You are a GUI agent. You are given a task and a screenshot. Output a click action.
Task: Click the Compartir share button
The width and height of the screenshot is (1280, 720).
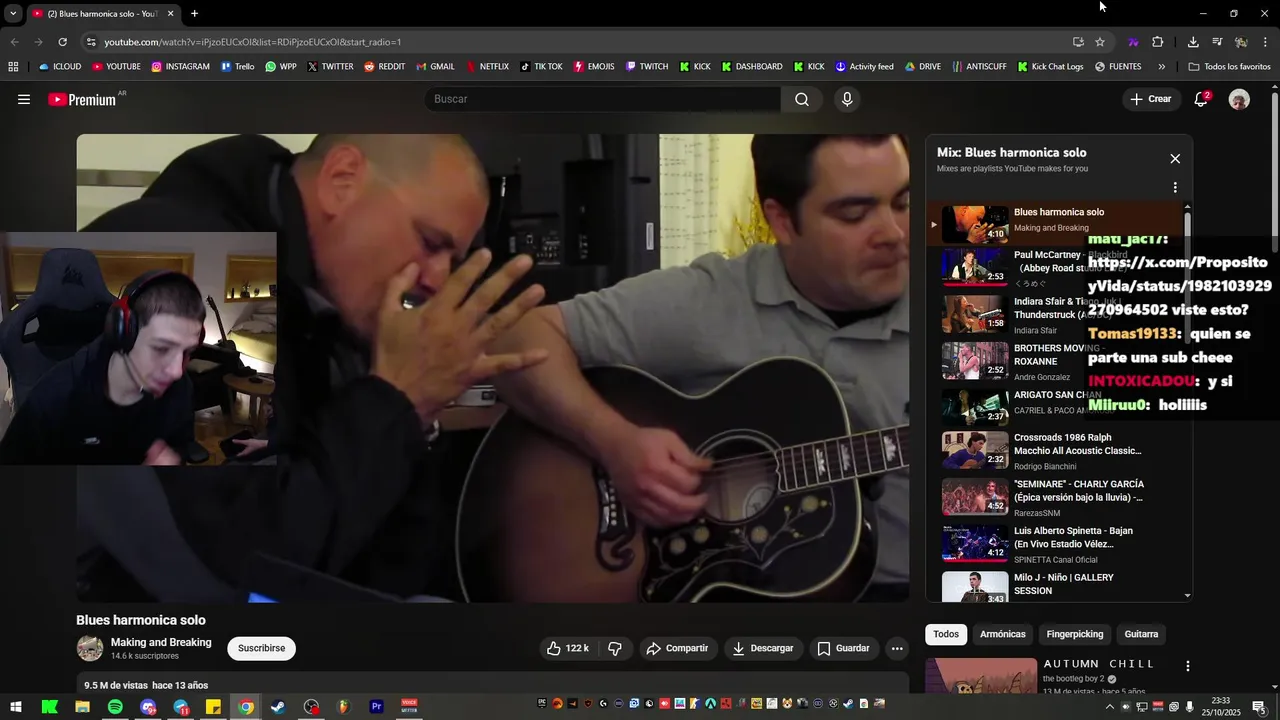coord(678,648)
